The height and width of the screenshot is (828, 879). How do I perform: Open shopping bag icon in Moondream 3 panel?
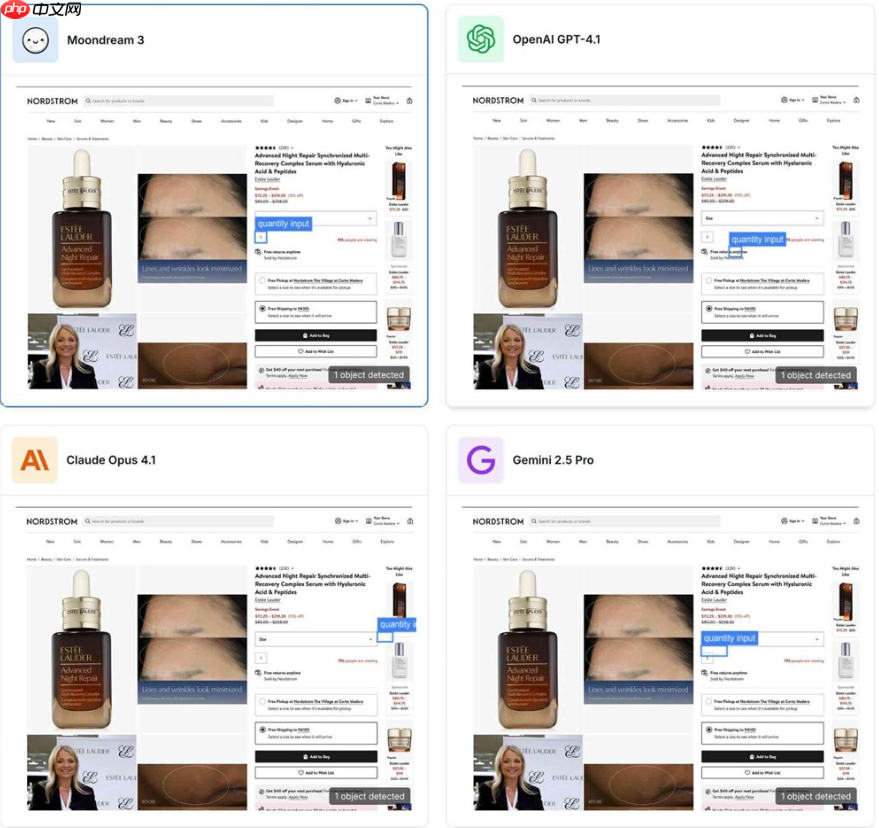[409, 101]
